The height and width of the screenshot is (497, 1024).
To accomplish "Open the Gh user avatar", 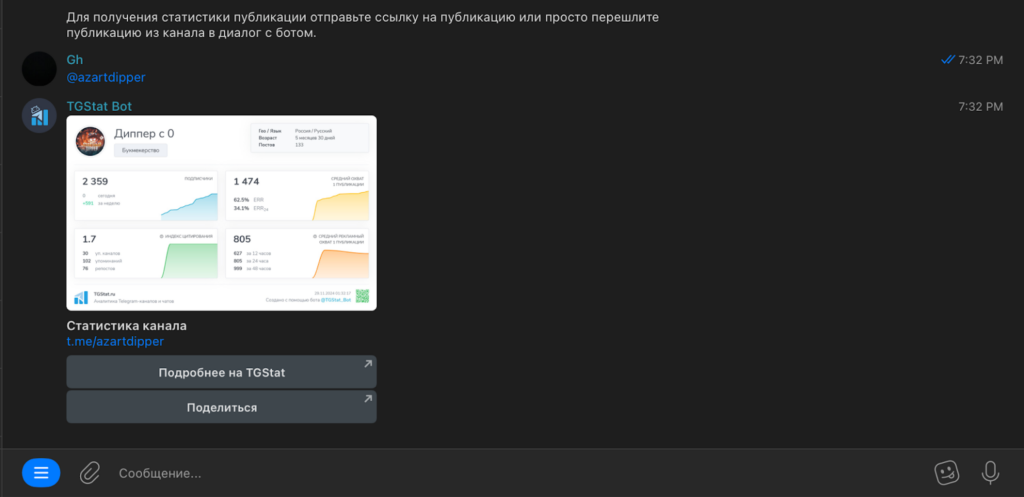I will pyautogui.click(x=39, y=69).
